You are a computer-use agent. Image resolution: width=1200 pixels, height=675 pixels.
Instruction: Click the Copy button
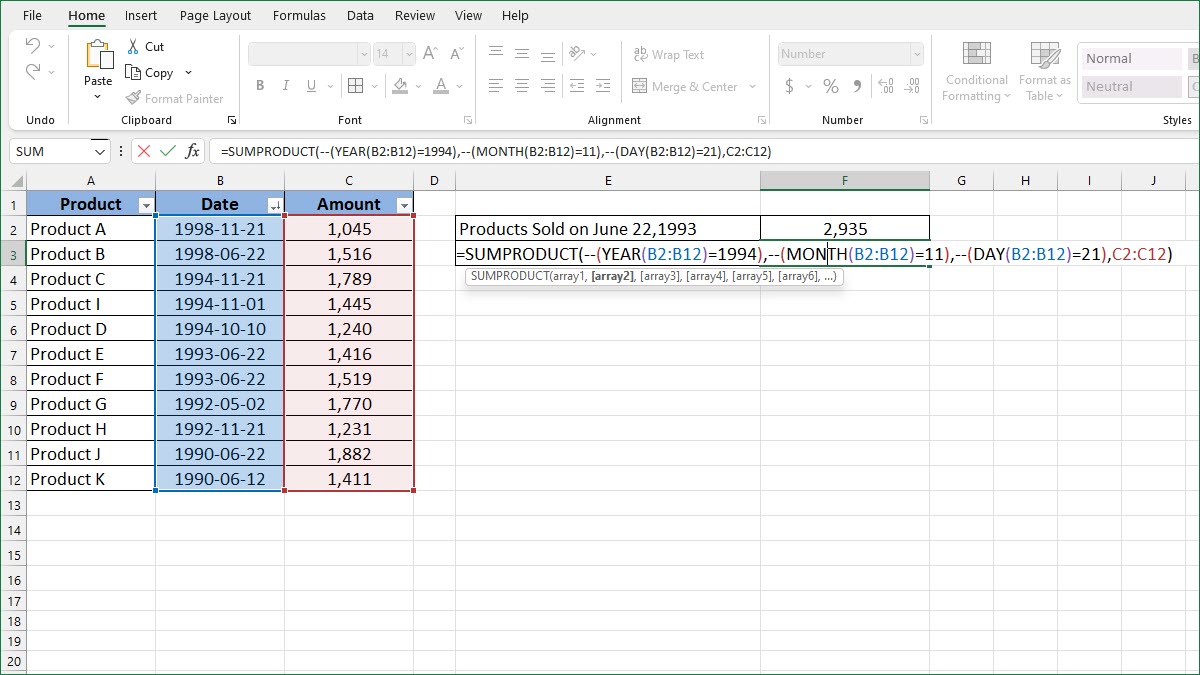click(x=150, y=73)
